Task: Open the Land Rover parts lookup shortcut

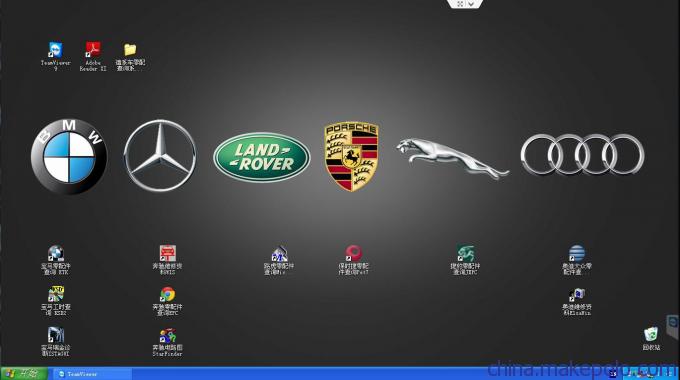Action: (x=279, y=260)
